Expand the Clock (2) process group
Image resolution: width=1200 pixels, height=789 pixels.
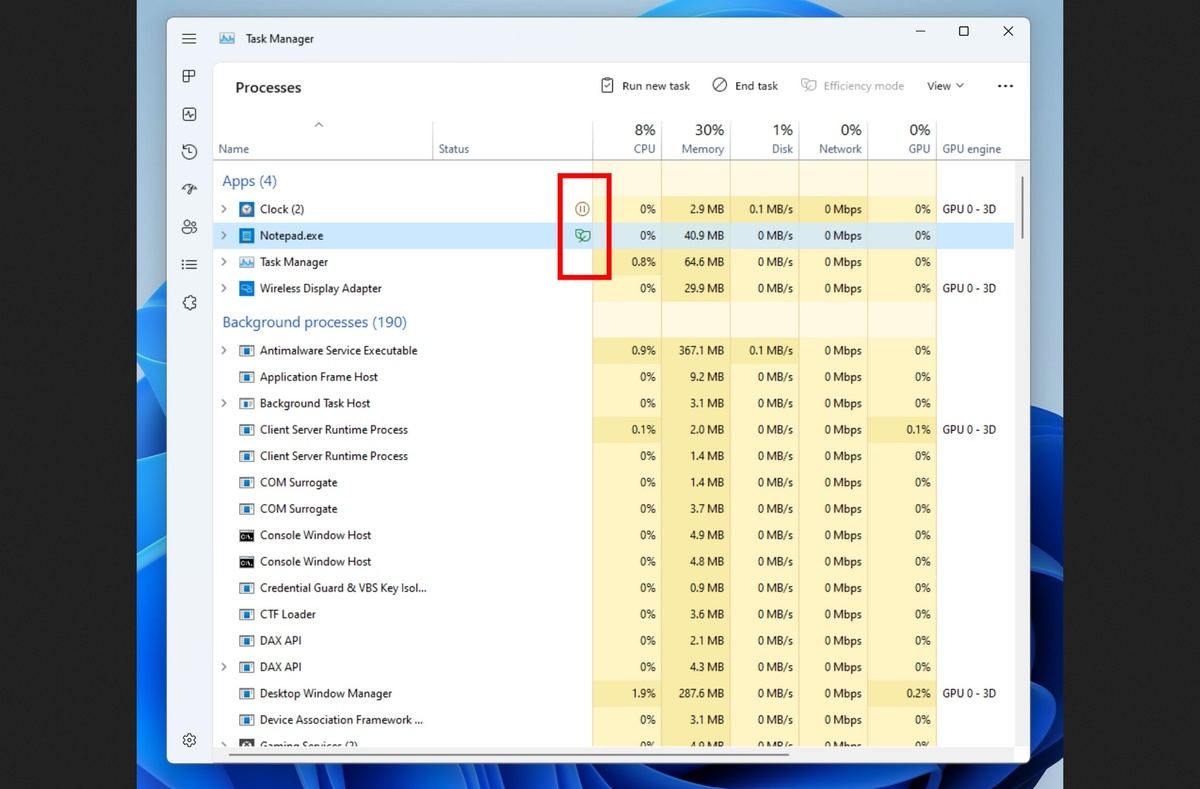(x=224, y=209)
